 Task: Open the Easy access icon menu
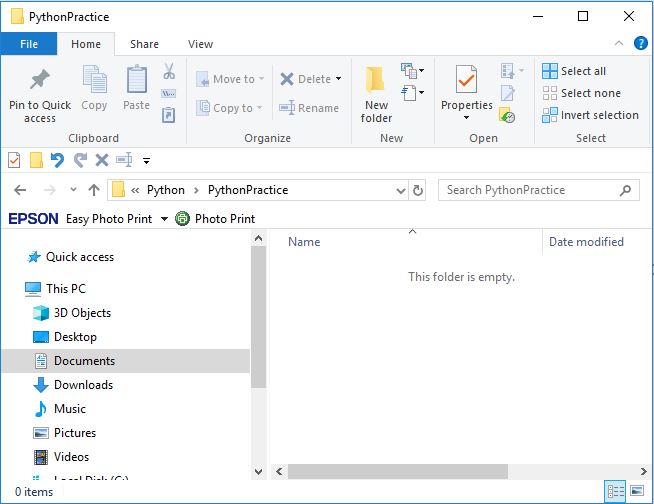tap(413, 93)
